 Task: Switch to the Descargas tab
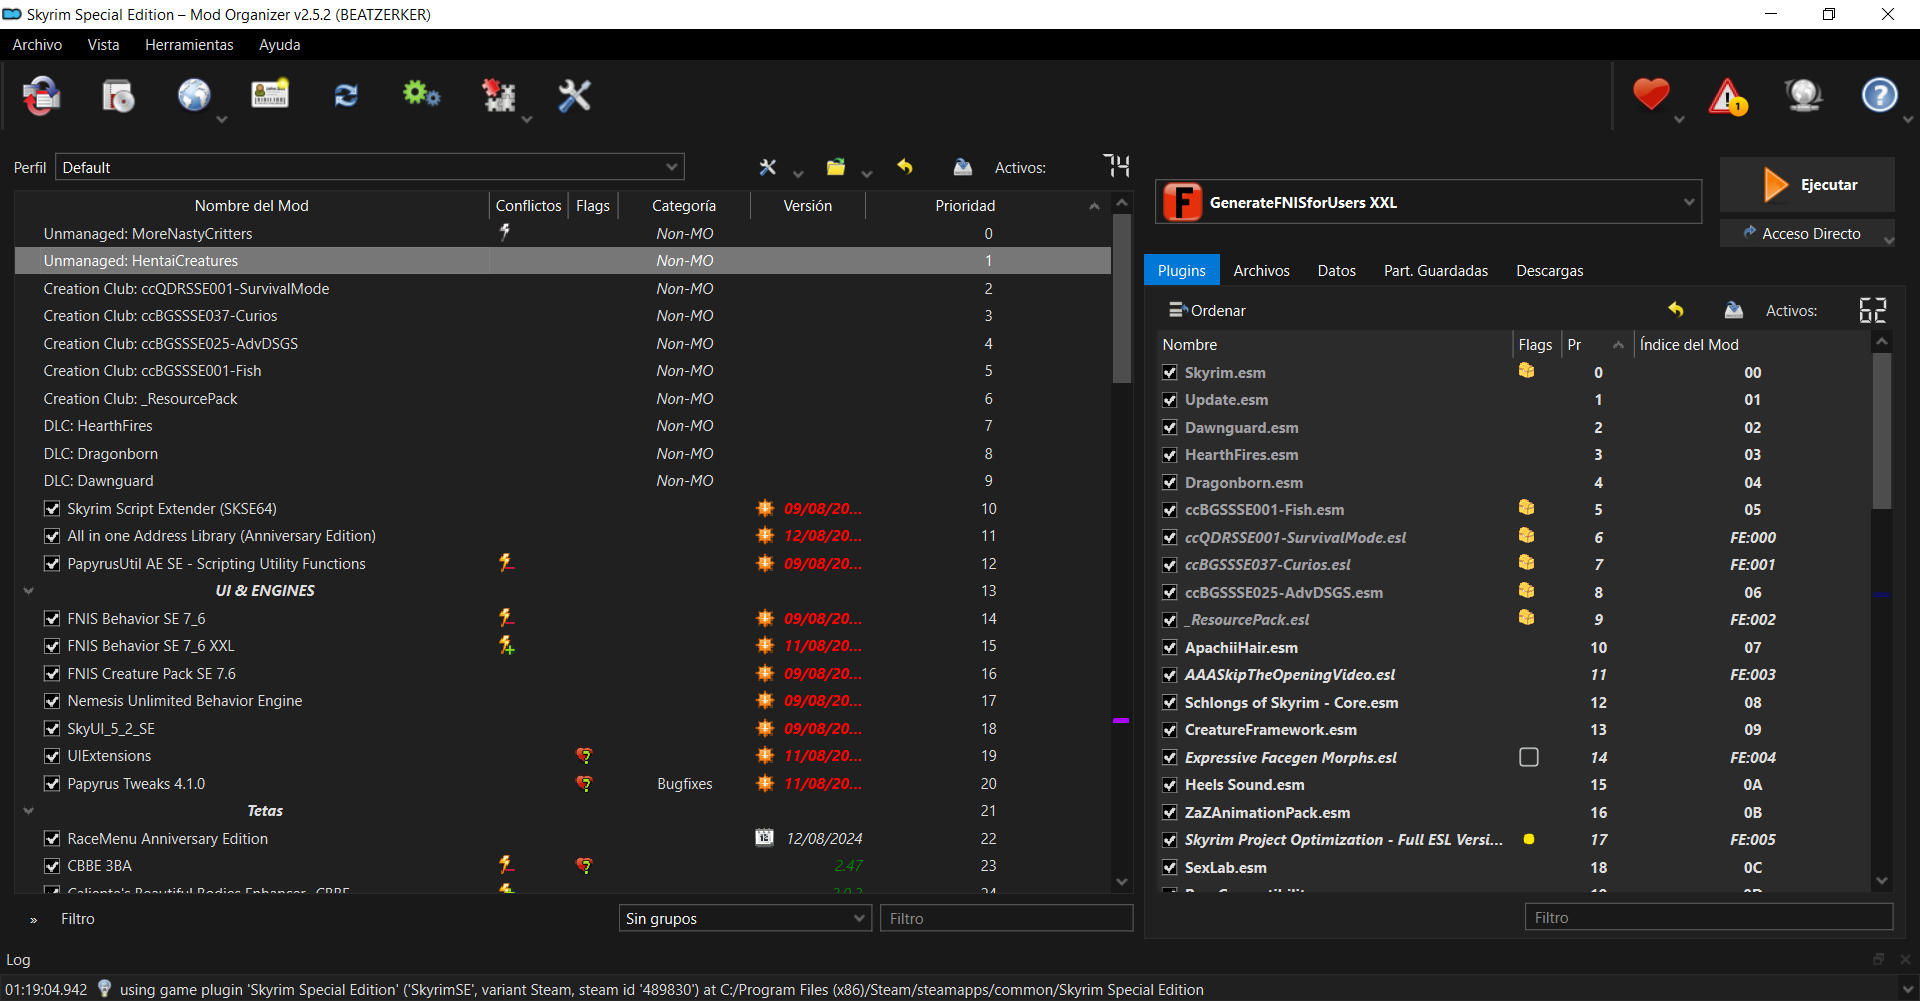coord(1550,271)
